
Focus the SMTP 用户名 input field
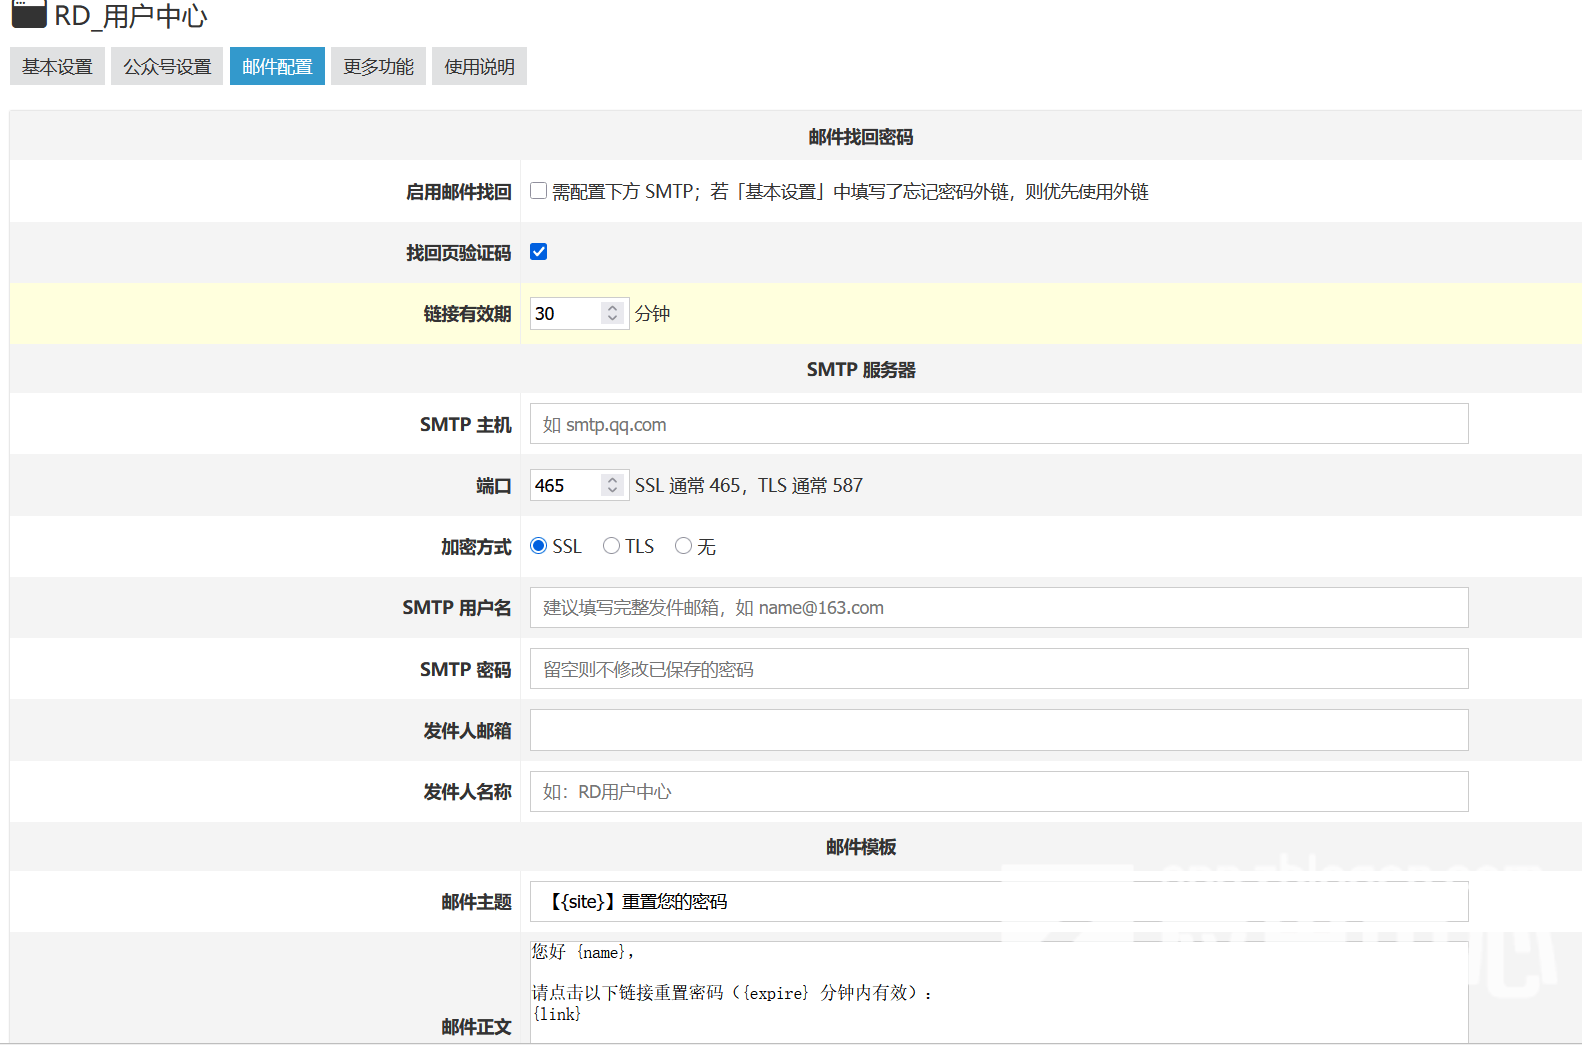click(999, 608)
